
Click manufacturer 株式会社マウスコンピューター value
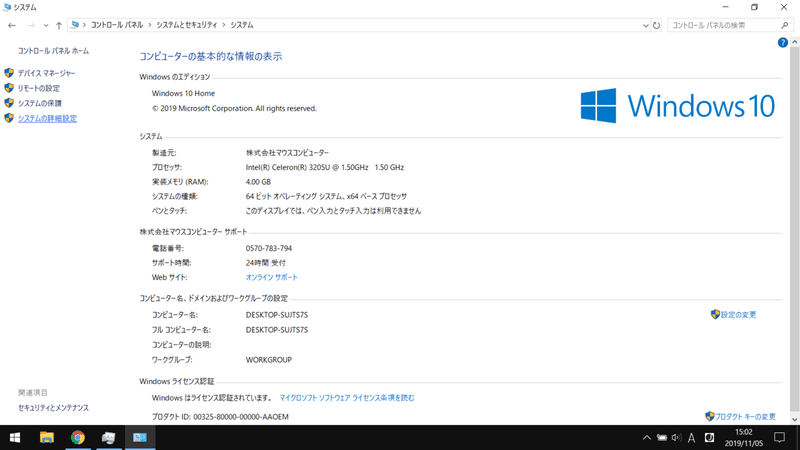point(287,153)
